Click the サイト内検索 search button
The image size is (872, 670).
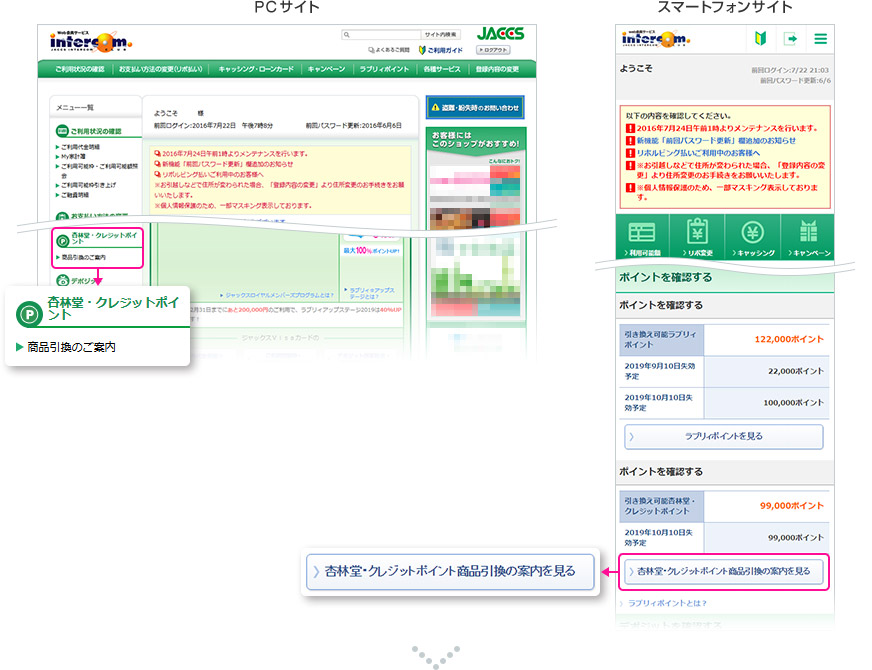tap(440, 34)
